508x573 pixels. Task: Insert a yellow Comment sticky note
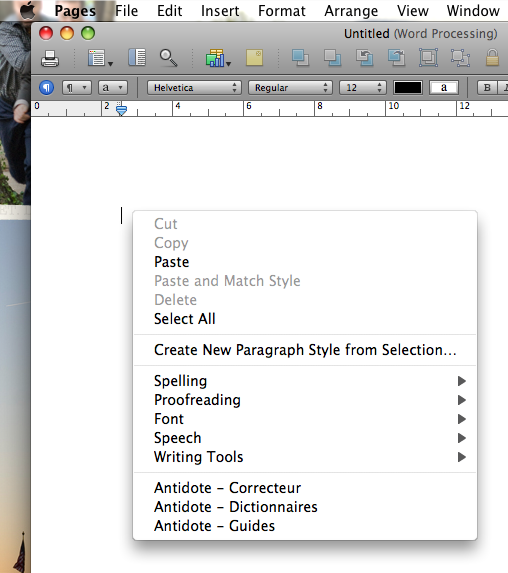254,58
